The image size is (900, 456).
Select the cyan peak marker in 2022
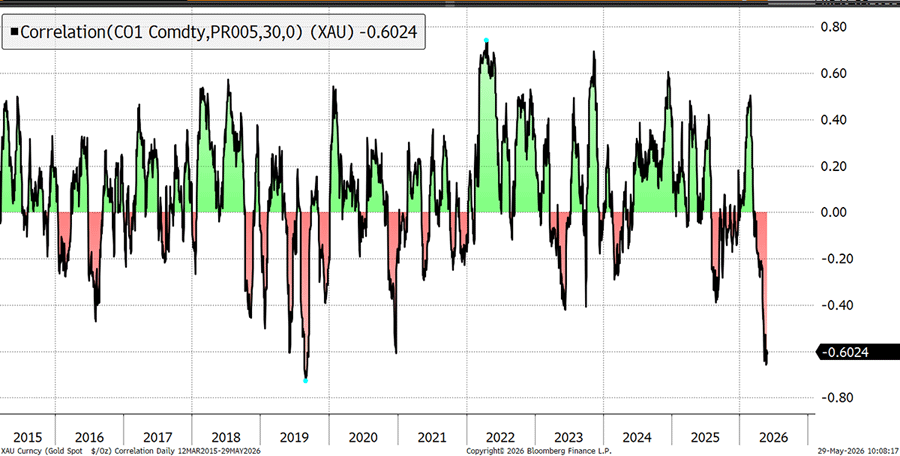pos(486,40)
